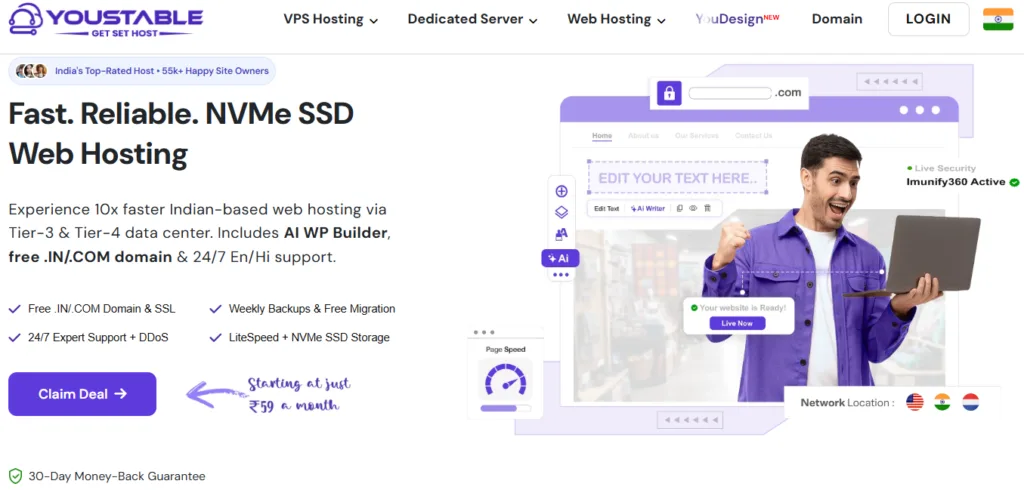Click the Edit Text option in the mockup toolbar
1024x490 pixels.
coord(606,208)
